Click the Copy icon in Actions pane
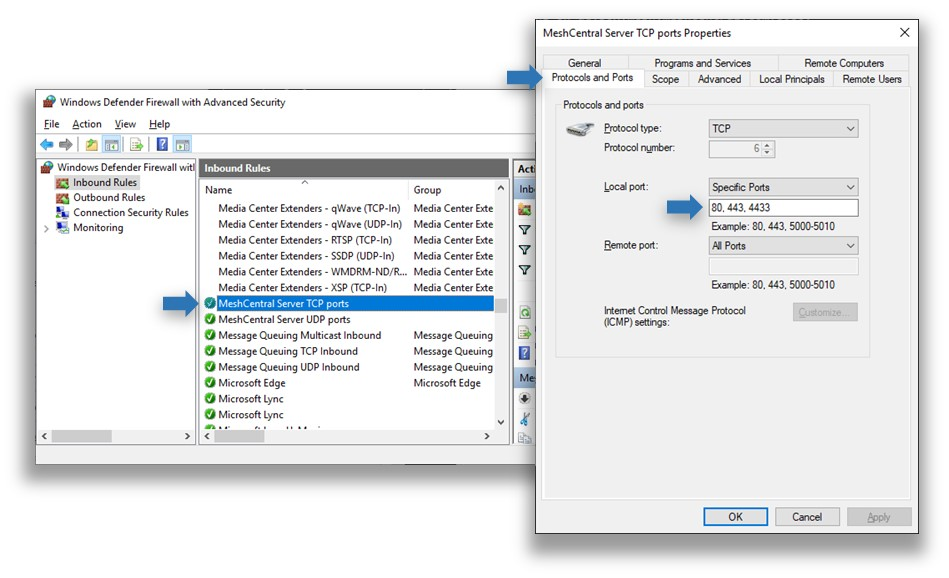 [525, 438]
